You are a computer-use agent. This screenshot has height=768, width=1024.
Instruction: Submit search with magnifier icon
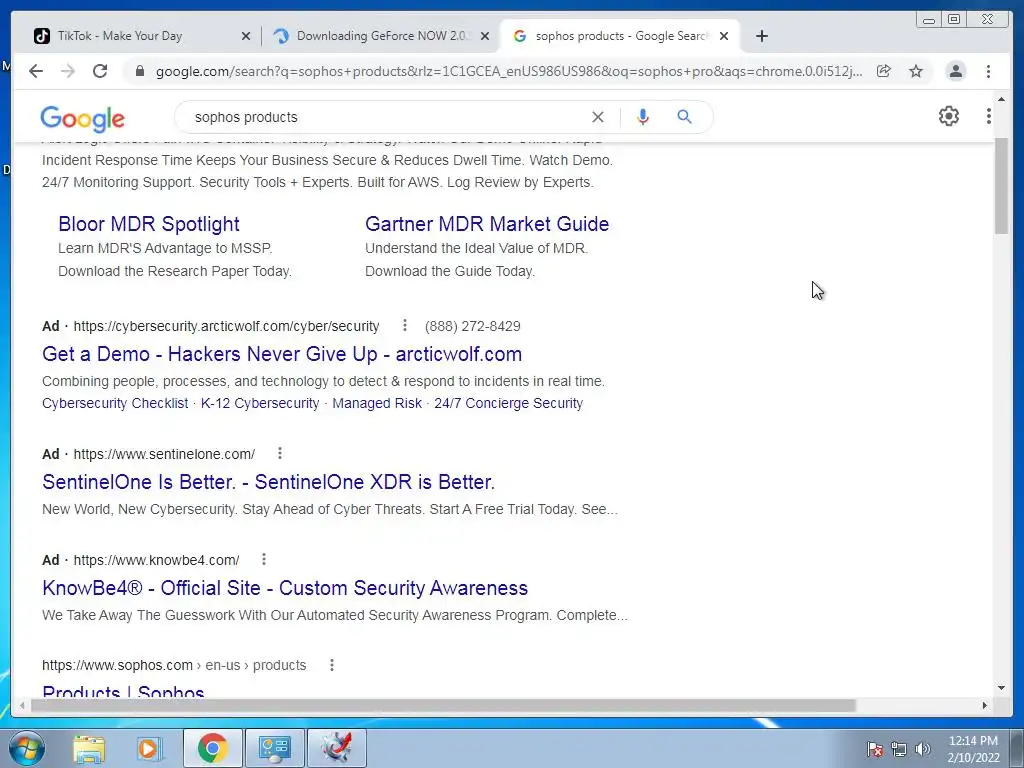point(684,117)
